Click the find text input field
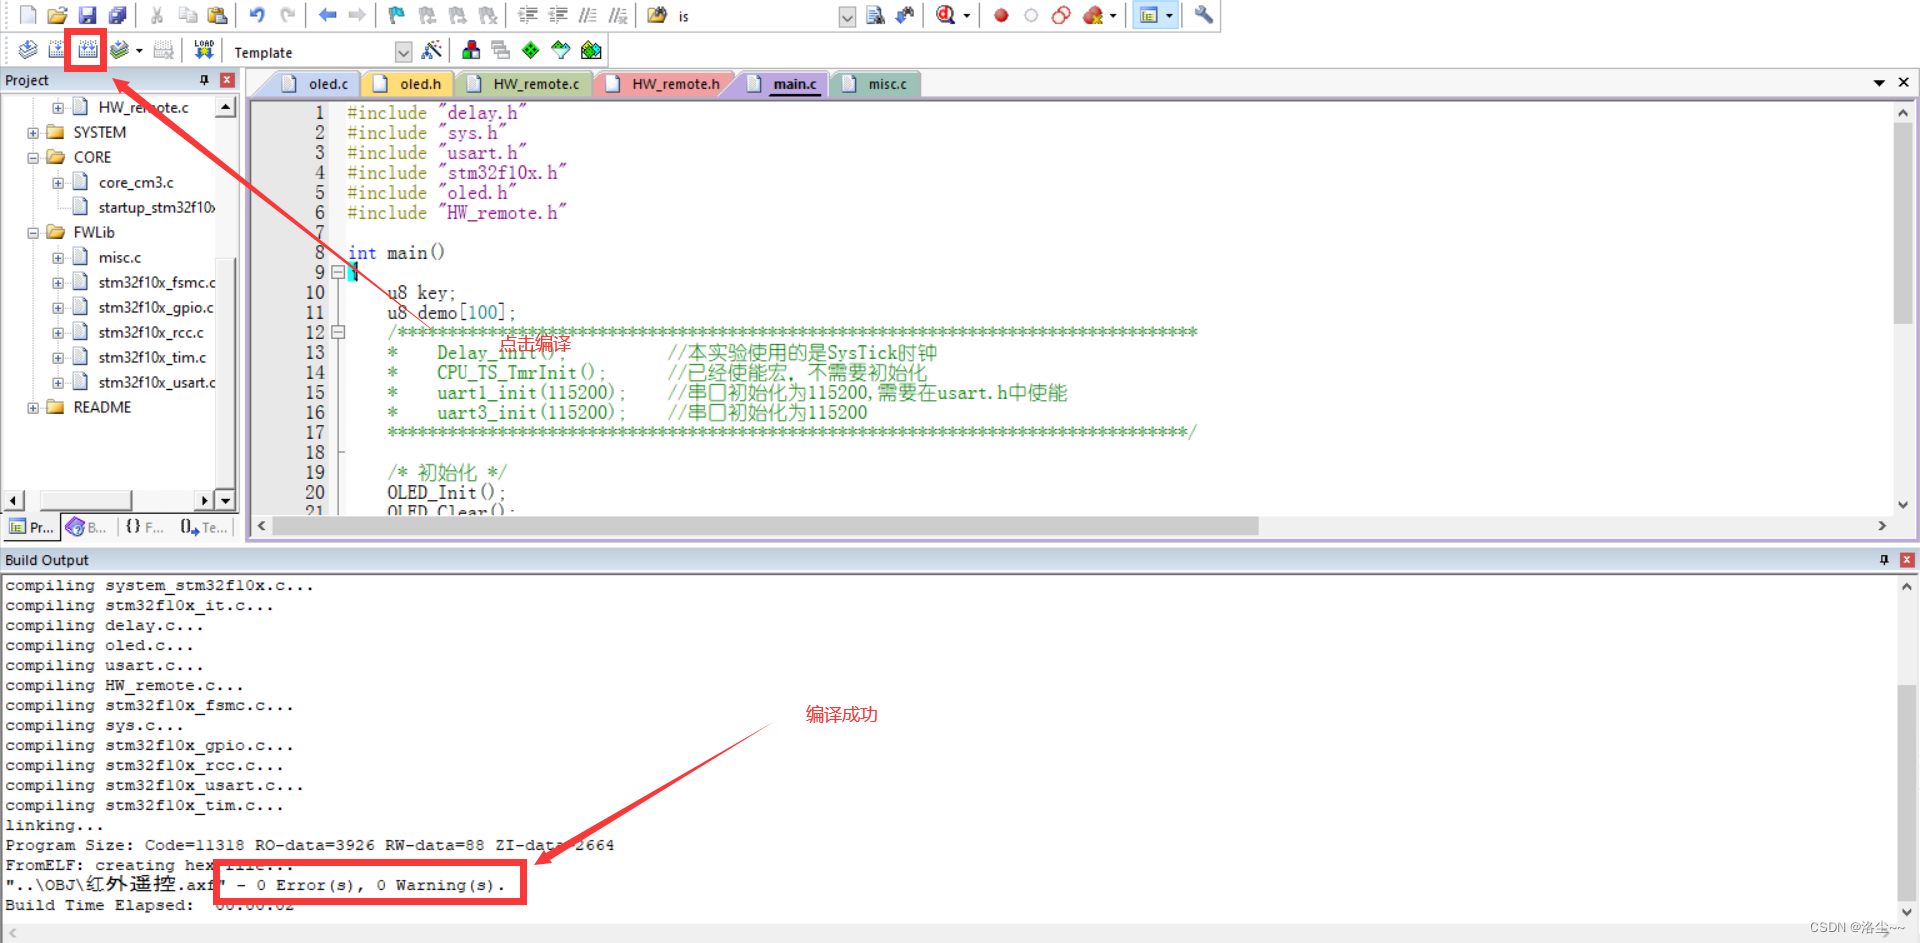This screenshot has width=1920, height=943. coord(756,16)
